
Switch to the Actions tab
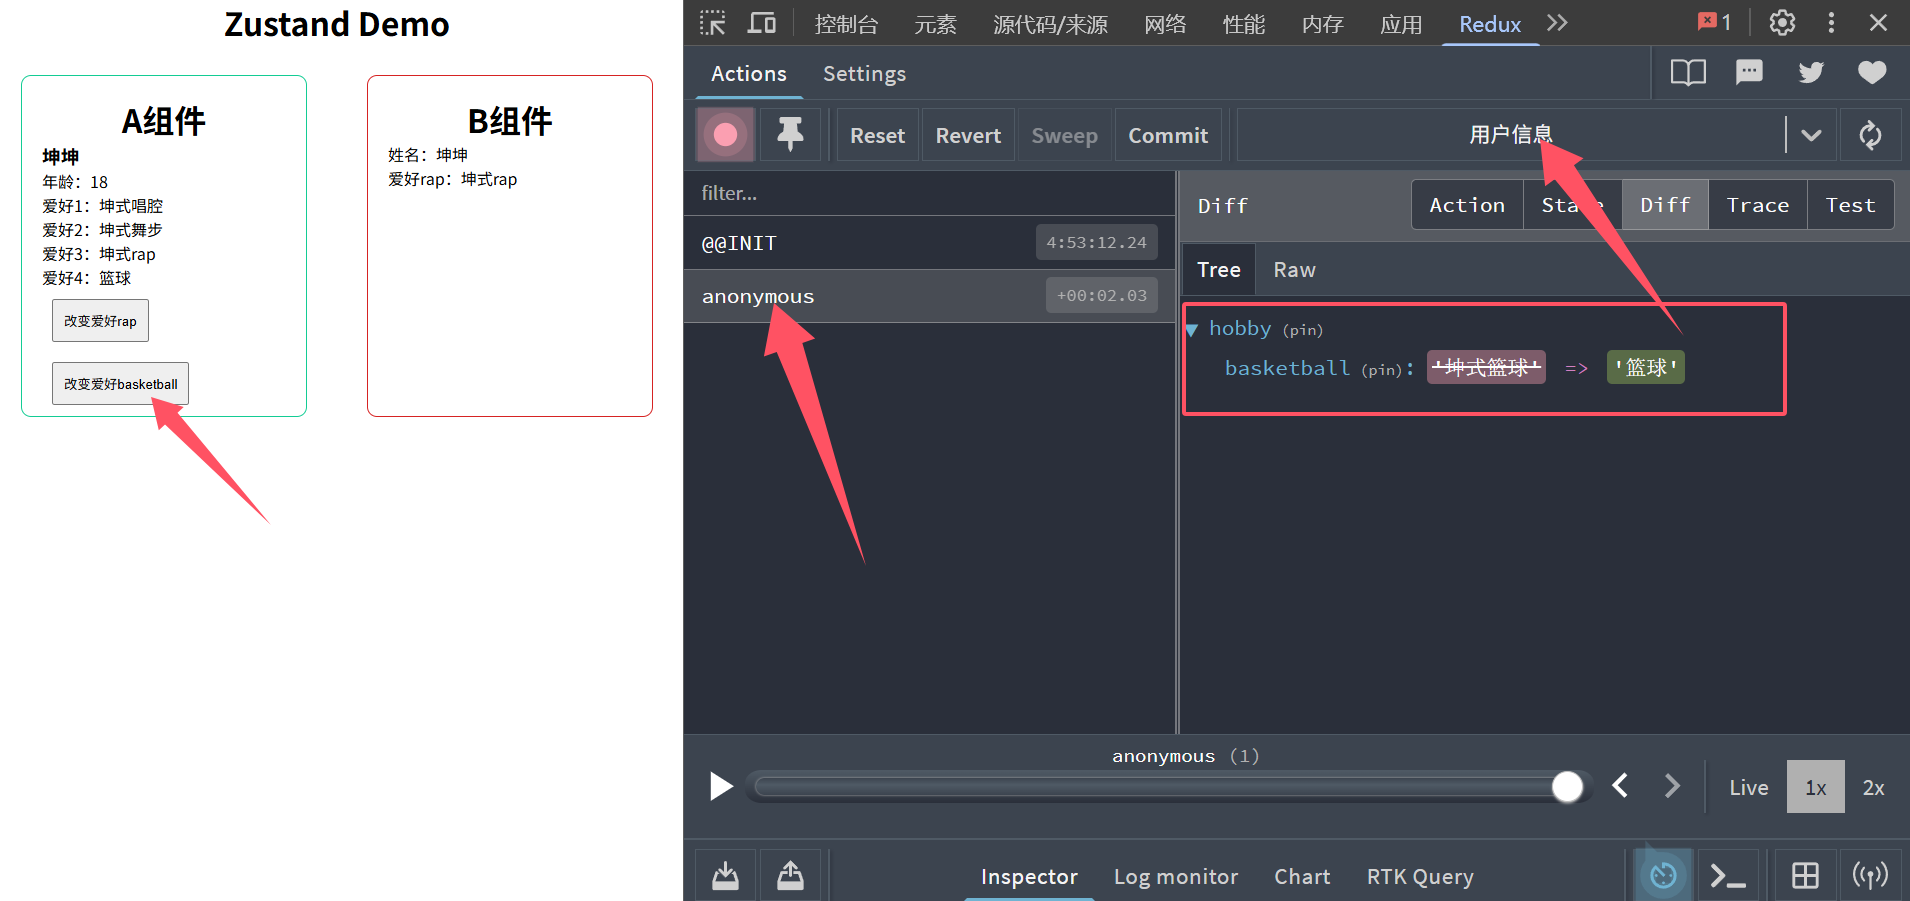749,73
